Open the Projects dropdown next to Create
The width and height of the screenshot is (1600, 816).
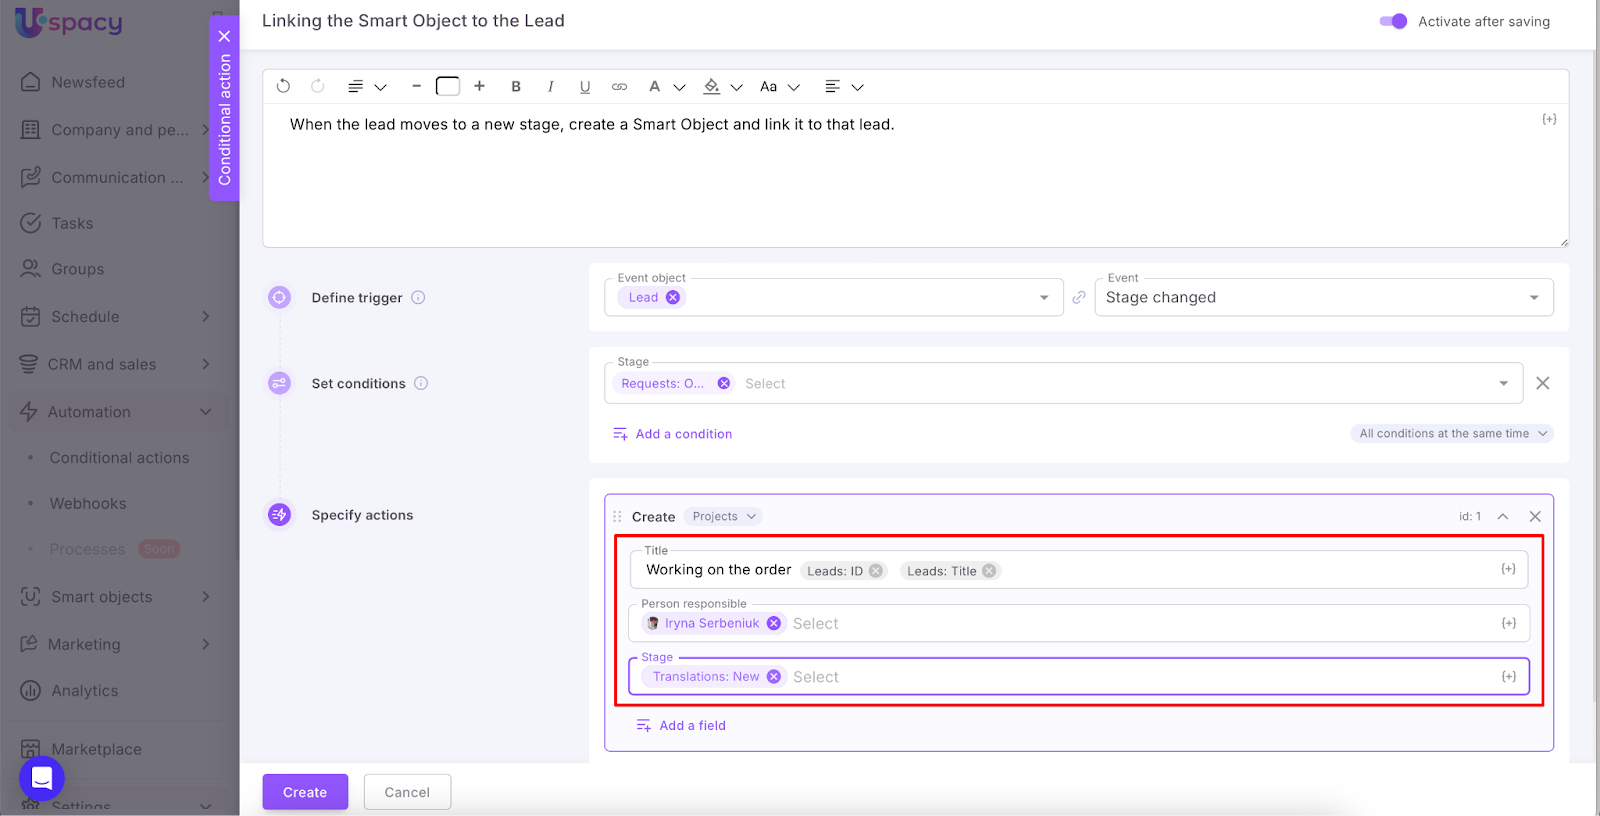[x=724, y=517]
